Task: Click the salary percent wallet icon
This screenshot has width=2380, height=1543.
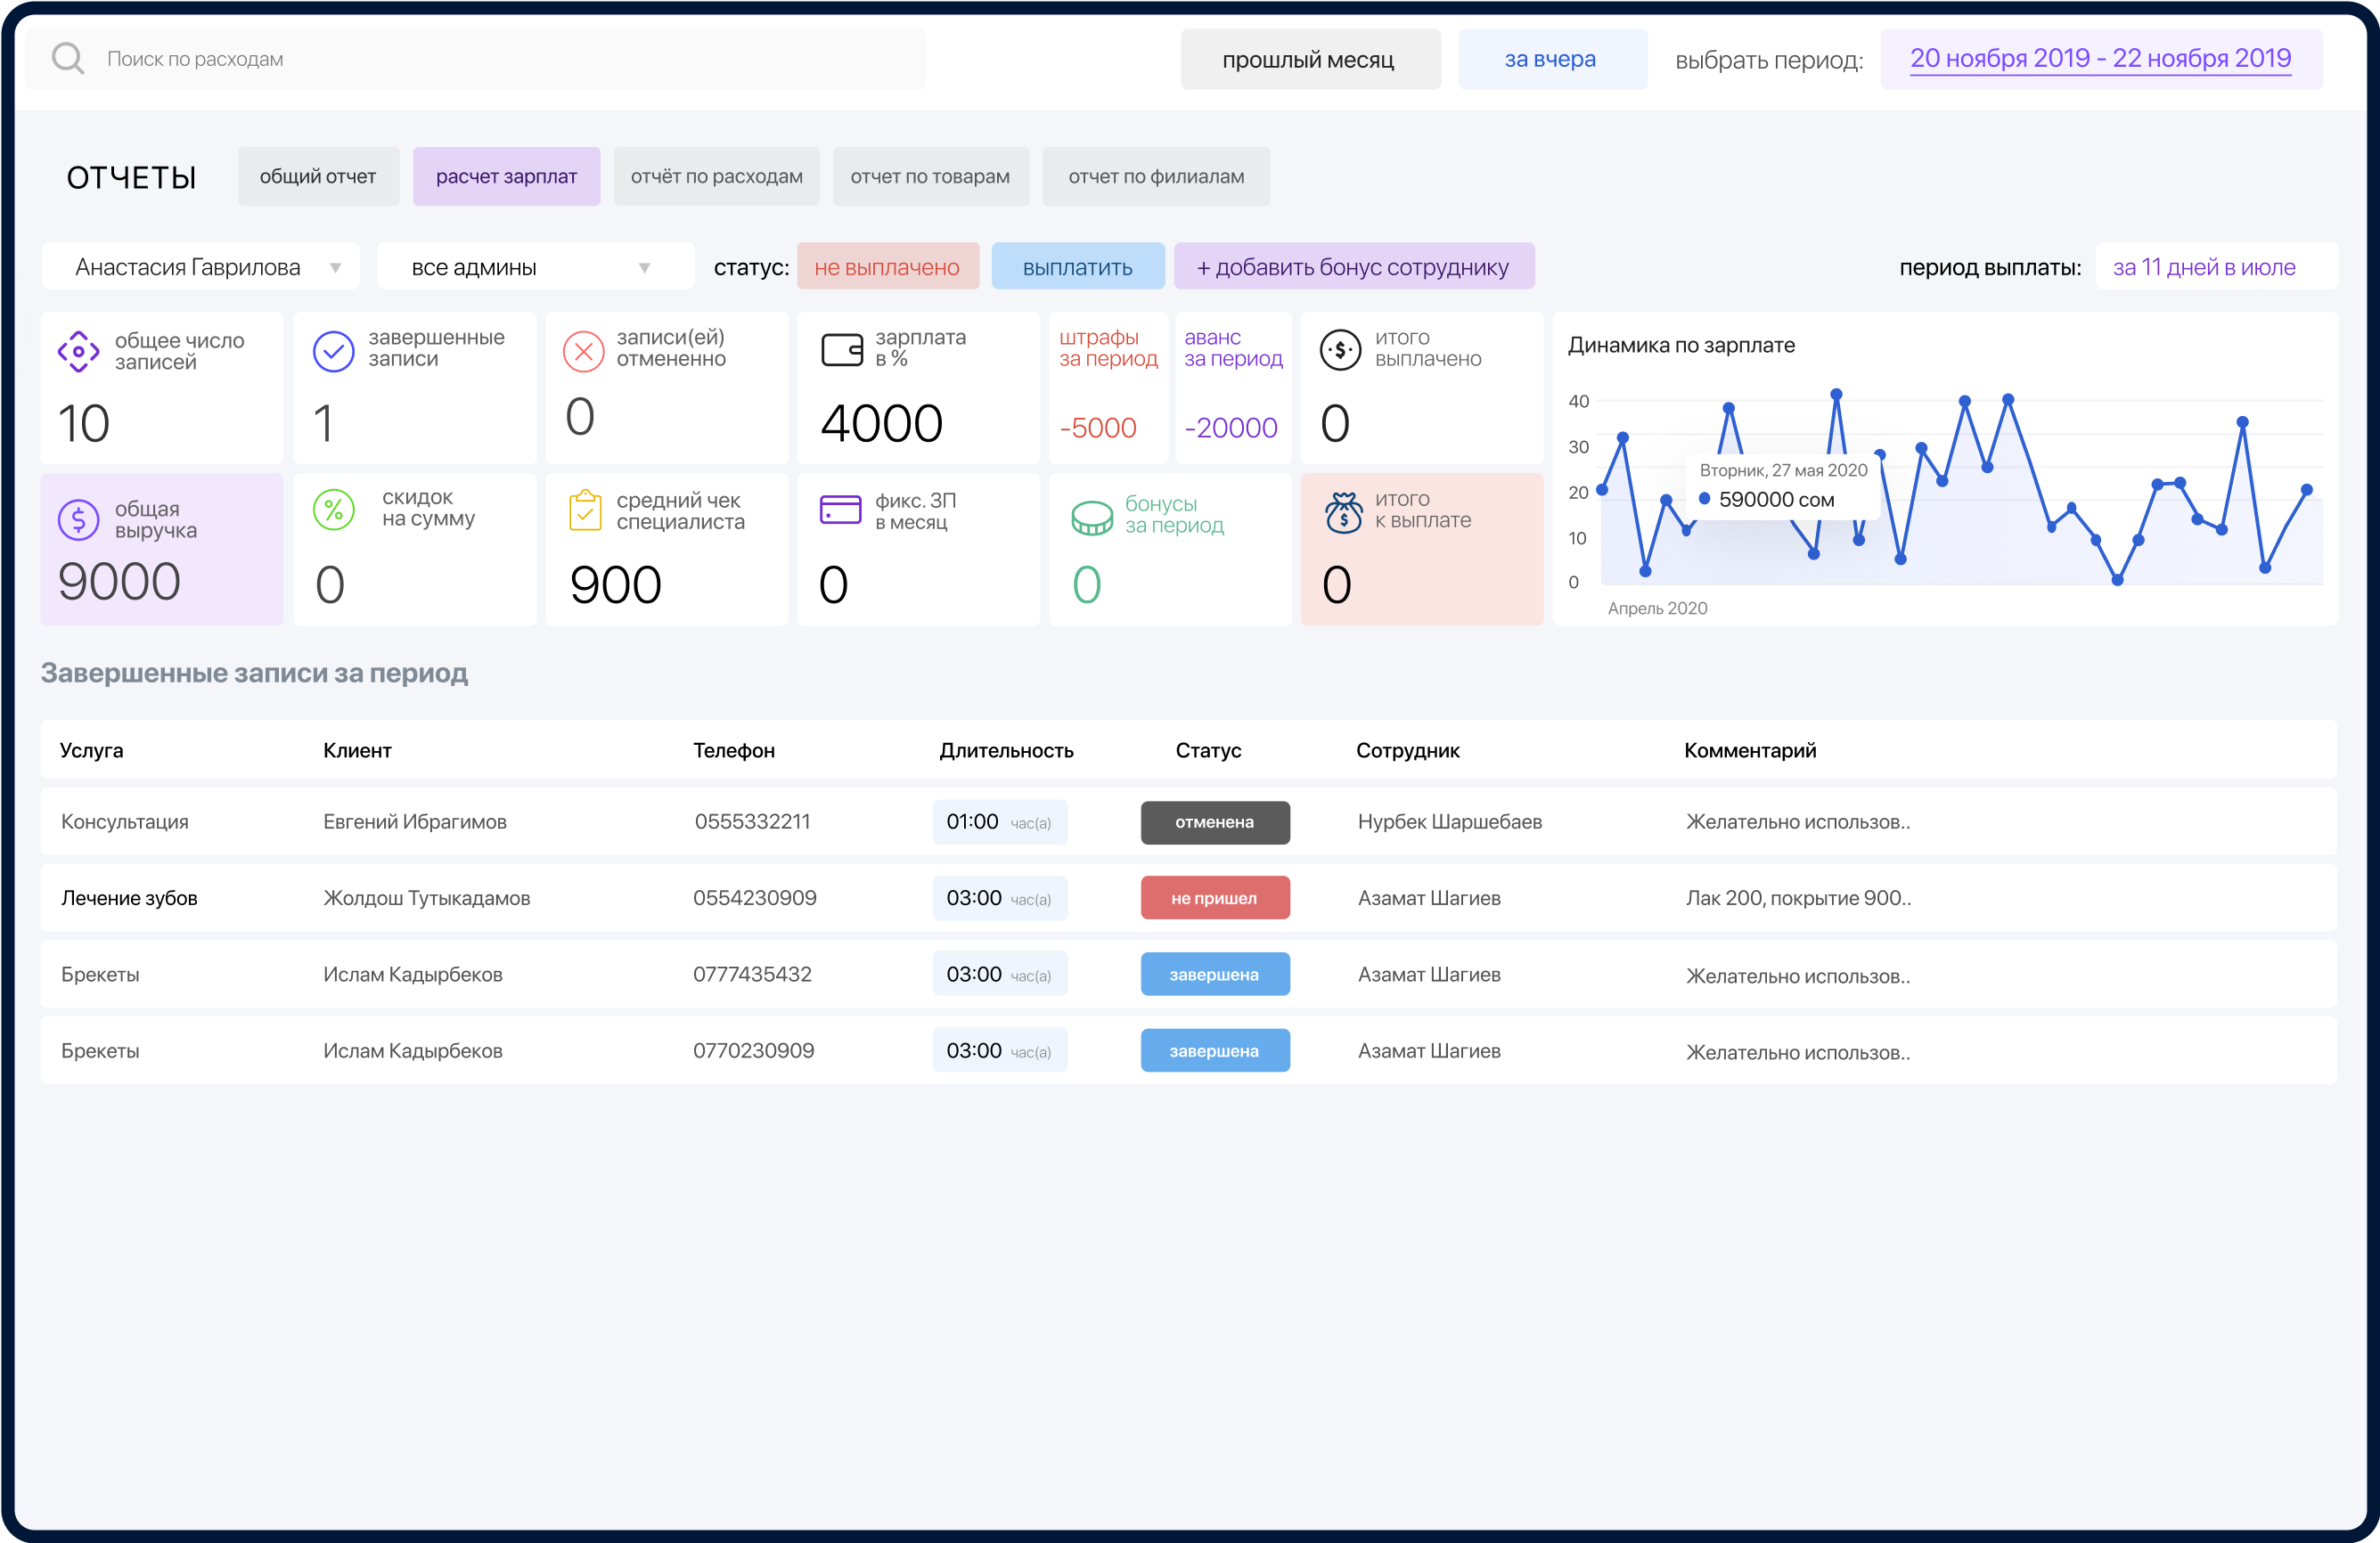Action: (842, 350)
